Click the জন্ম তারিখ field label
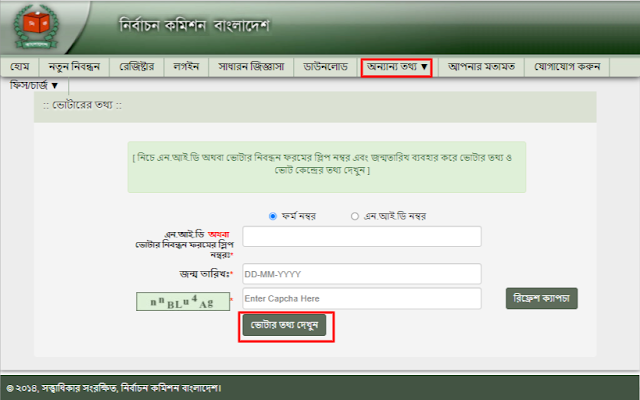Viewport: 640px width, 400px height. pyautogui.click(x=206, y=274)
